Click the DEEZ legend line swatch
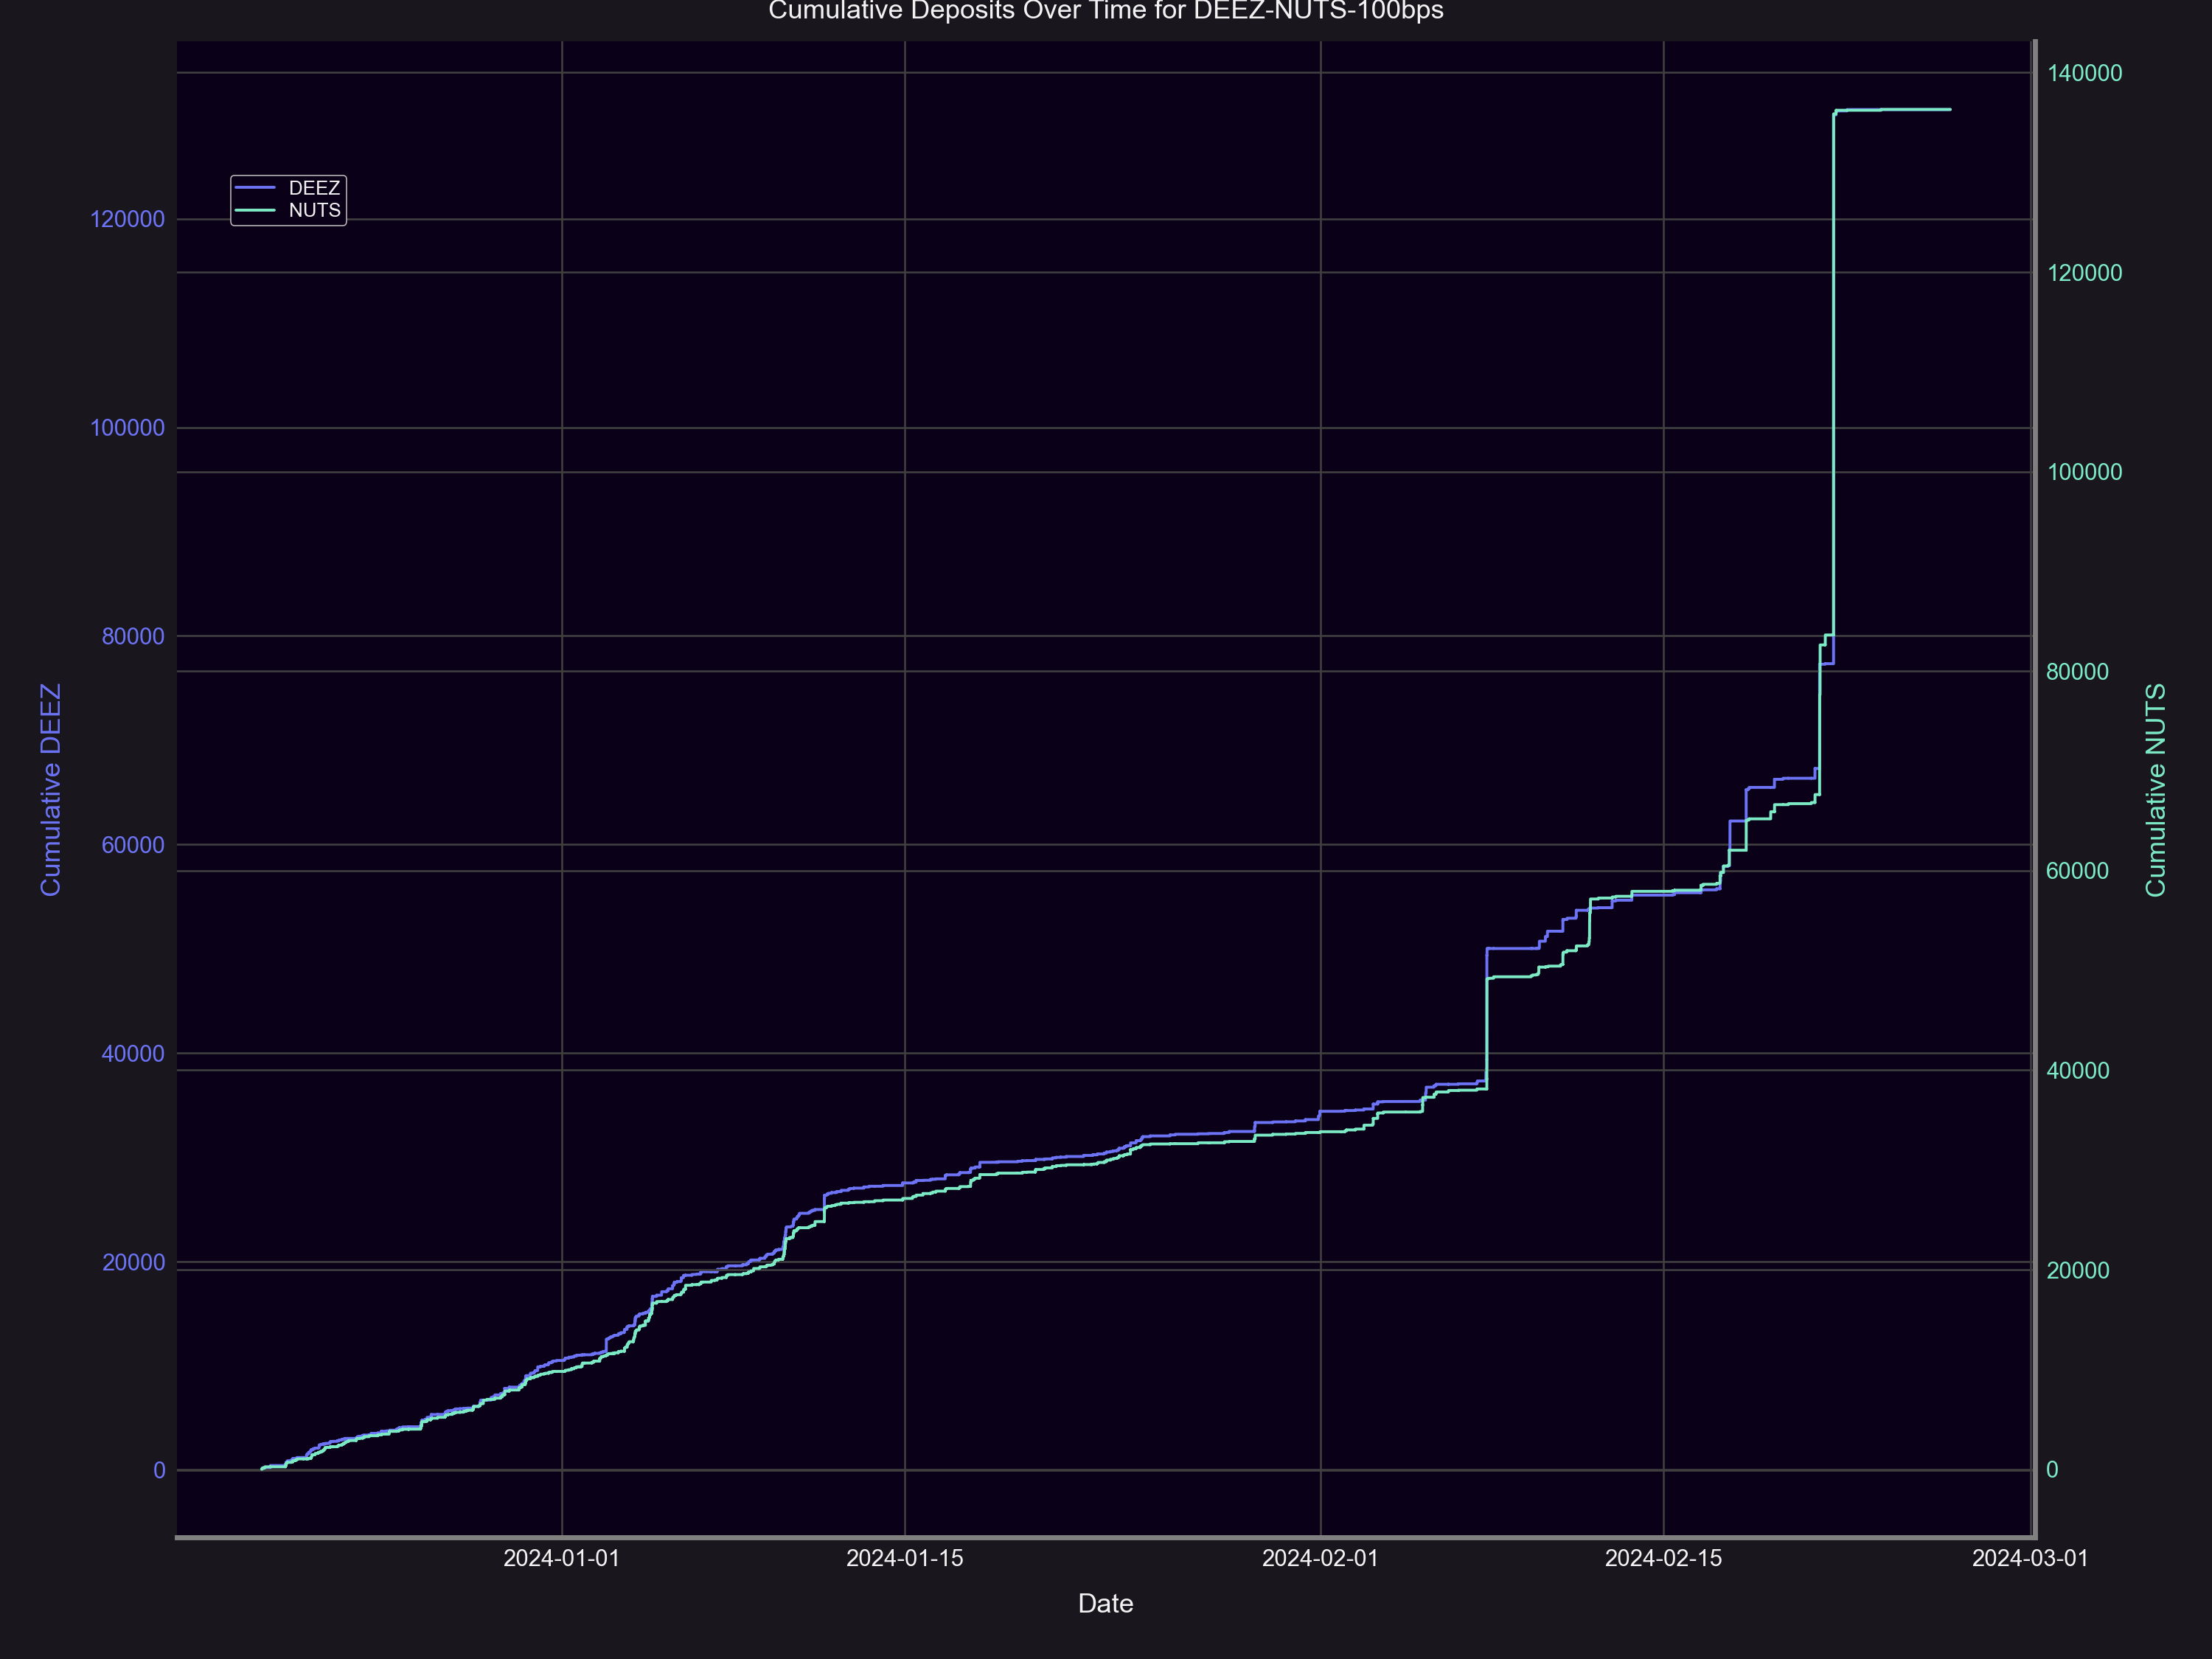The width and height of the screenshot is (2212, 1659). pos(255,188)
